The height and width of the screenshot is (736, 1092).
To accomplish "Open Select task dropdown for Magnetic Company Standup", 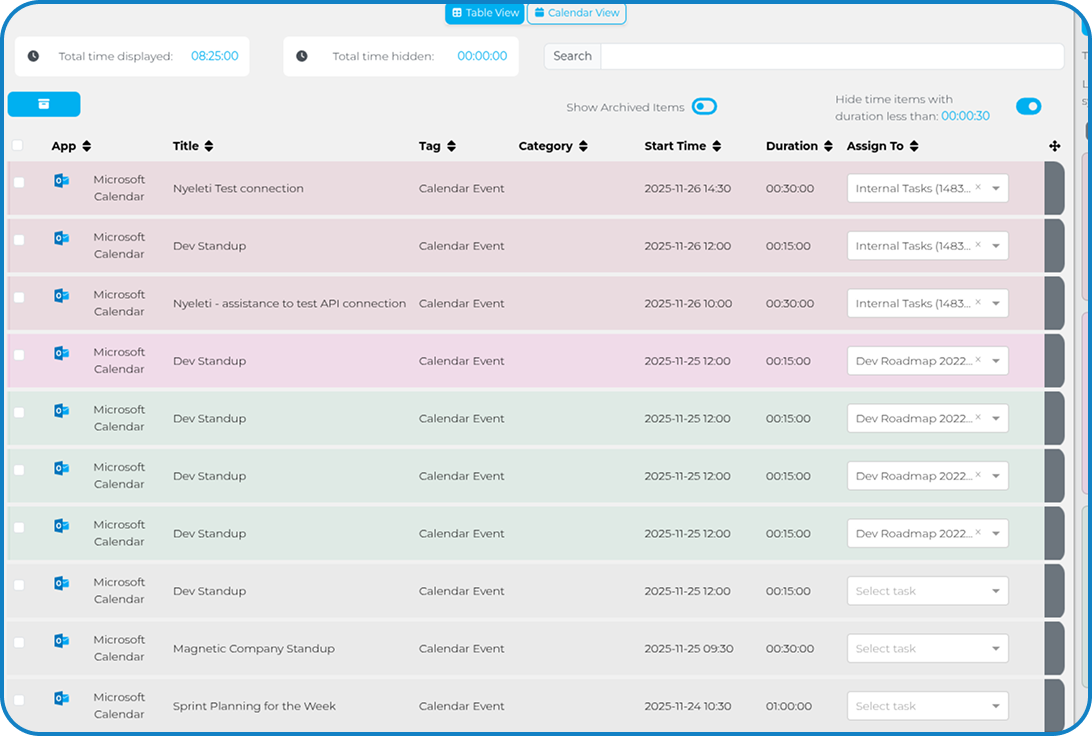I will (x=928, y=648).
